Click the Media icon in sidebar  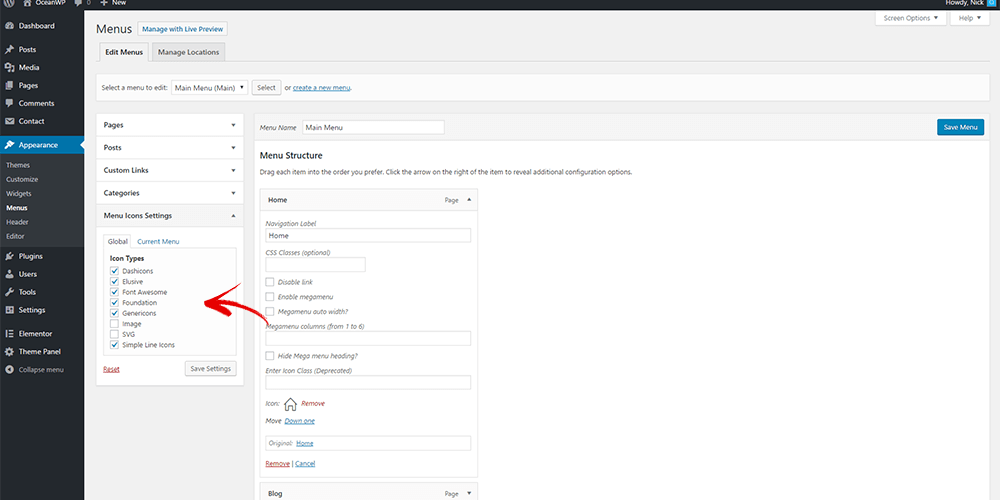tap(9, 67)
